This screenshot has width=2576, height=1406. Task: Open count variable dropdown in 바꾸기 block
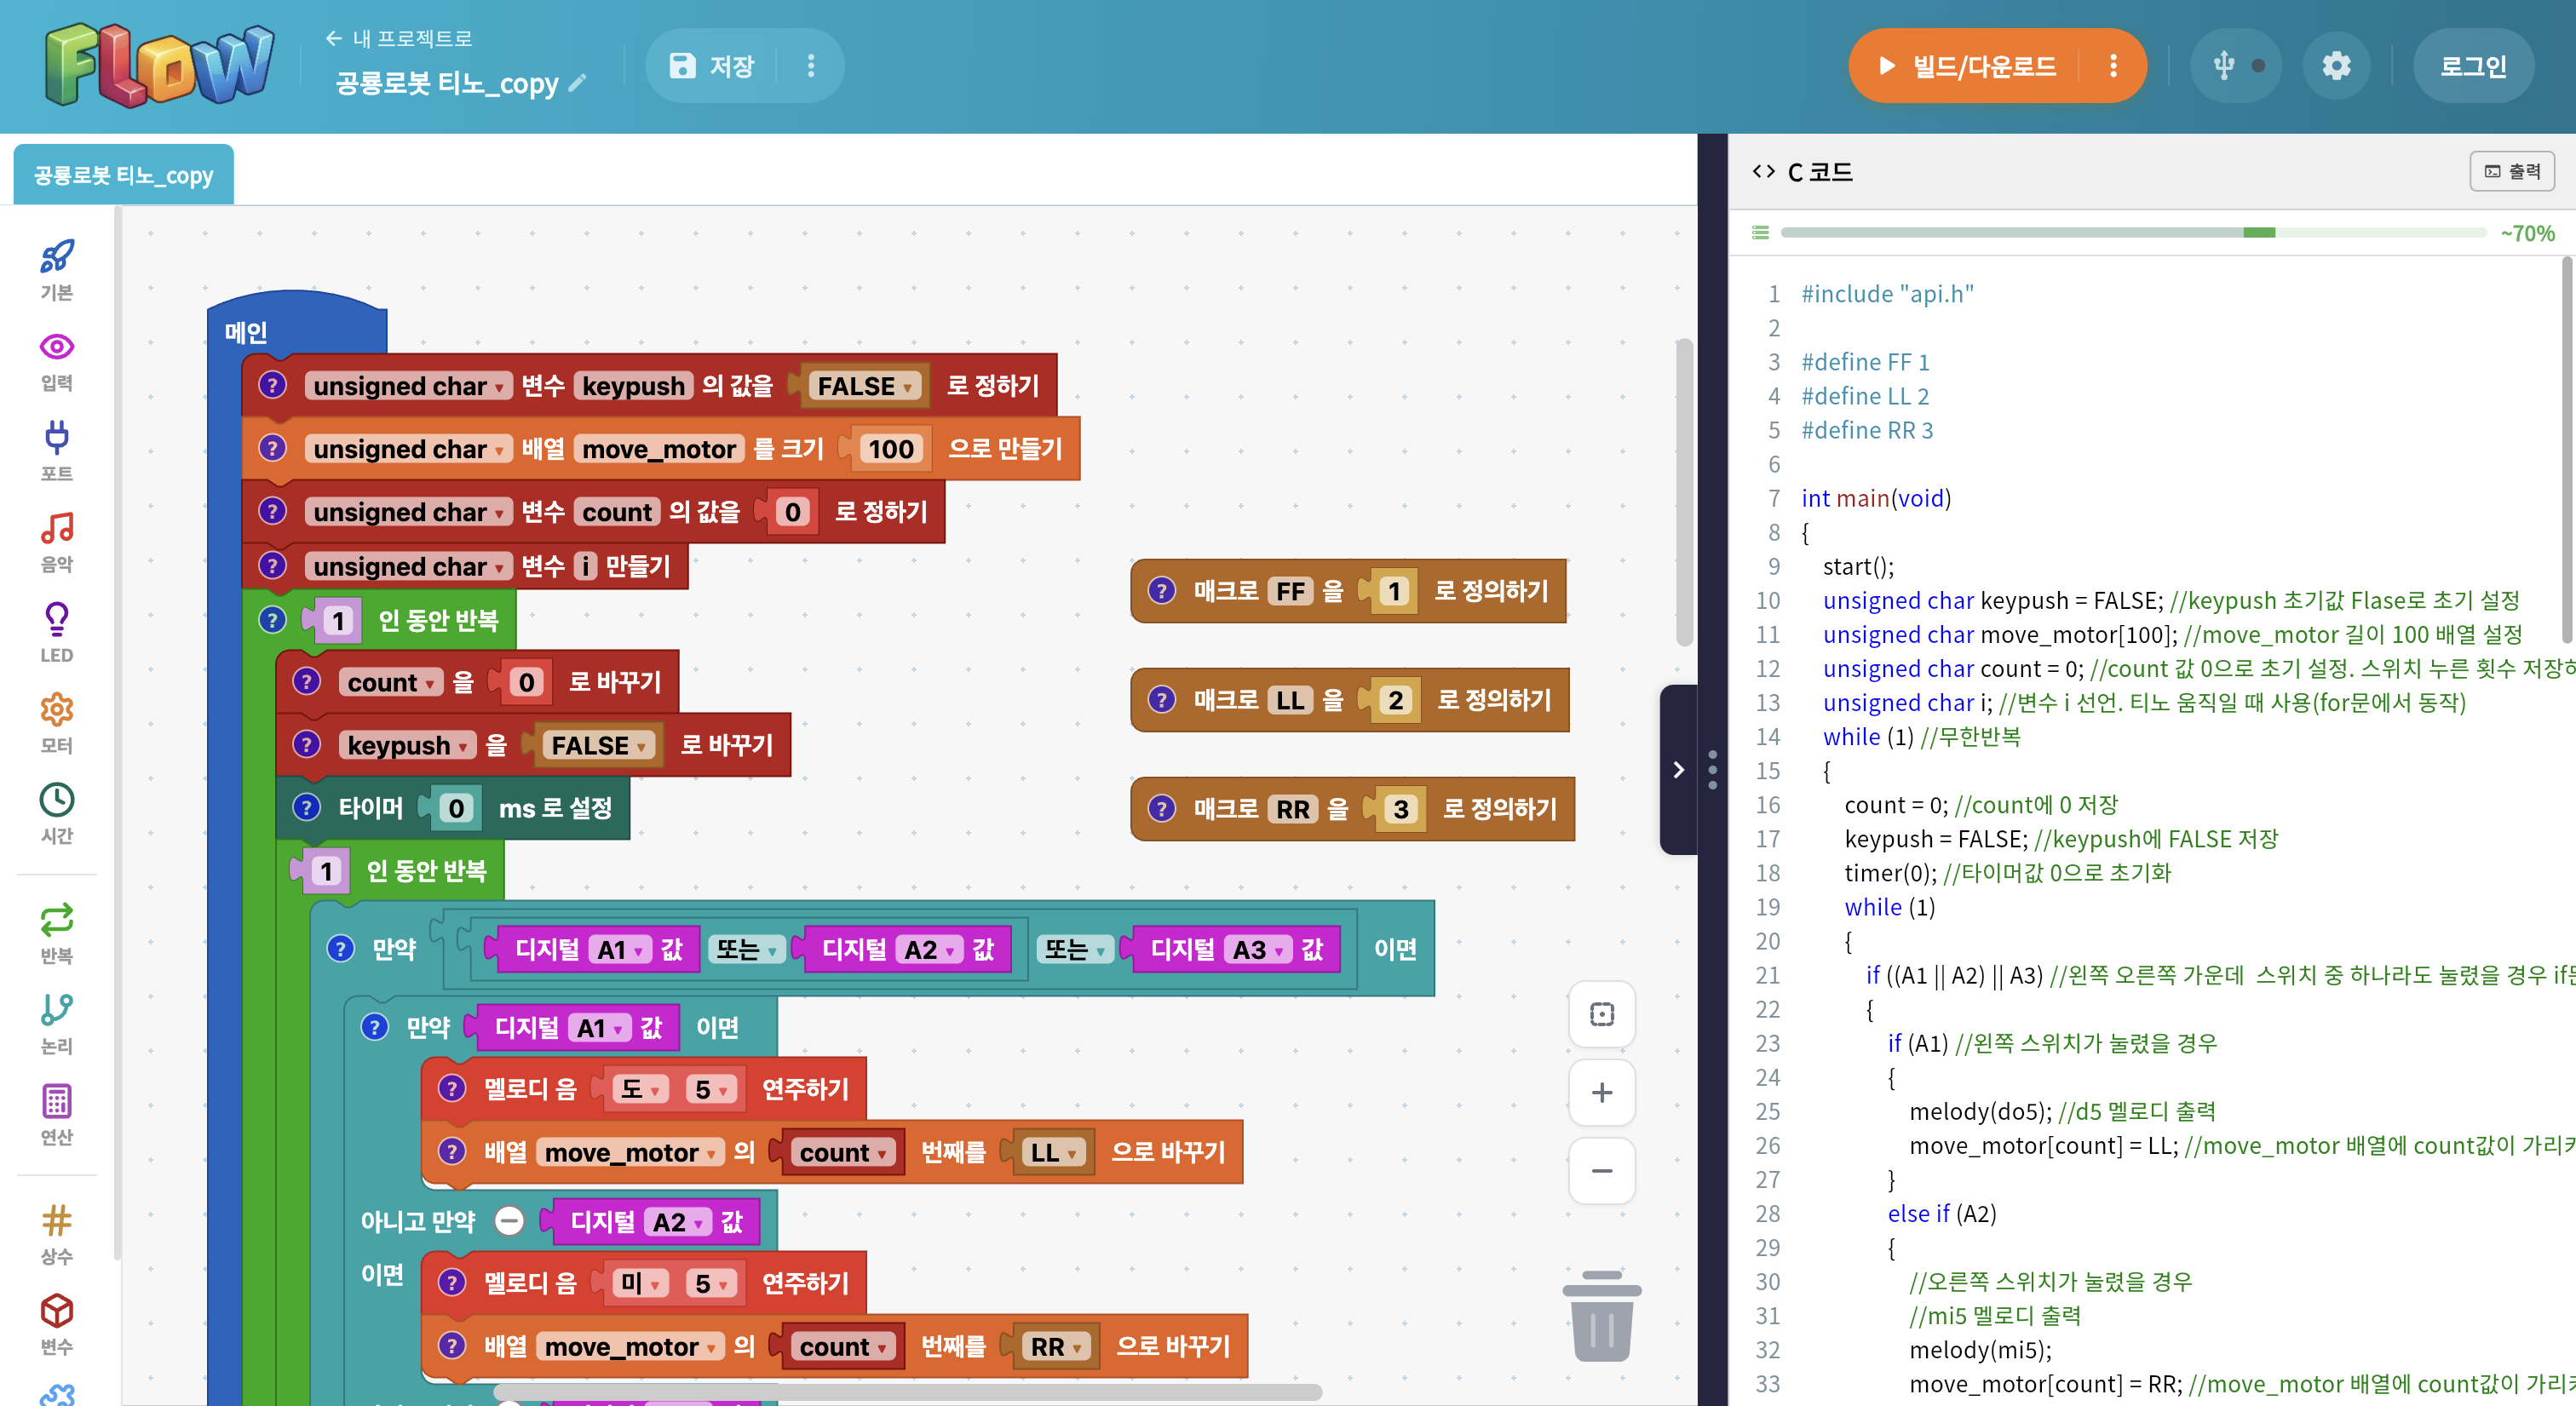(391, 682)
